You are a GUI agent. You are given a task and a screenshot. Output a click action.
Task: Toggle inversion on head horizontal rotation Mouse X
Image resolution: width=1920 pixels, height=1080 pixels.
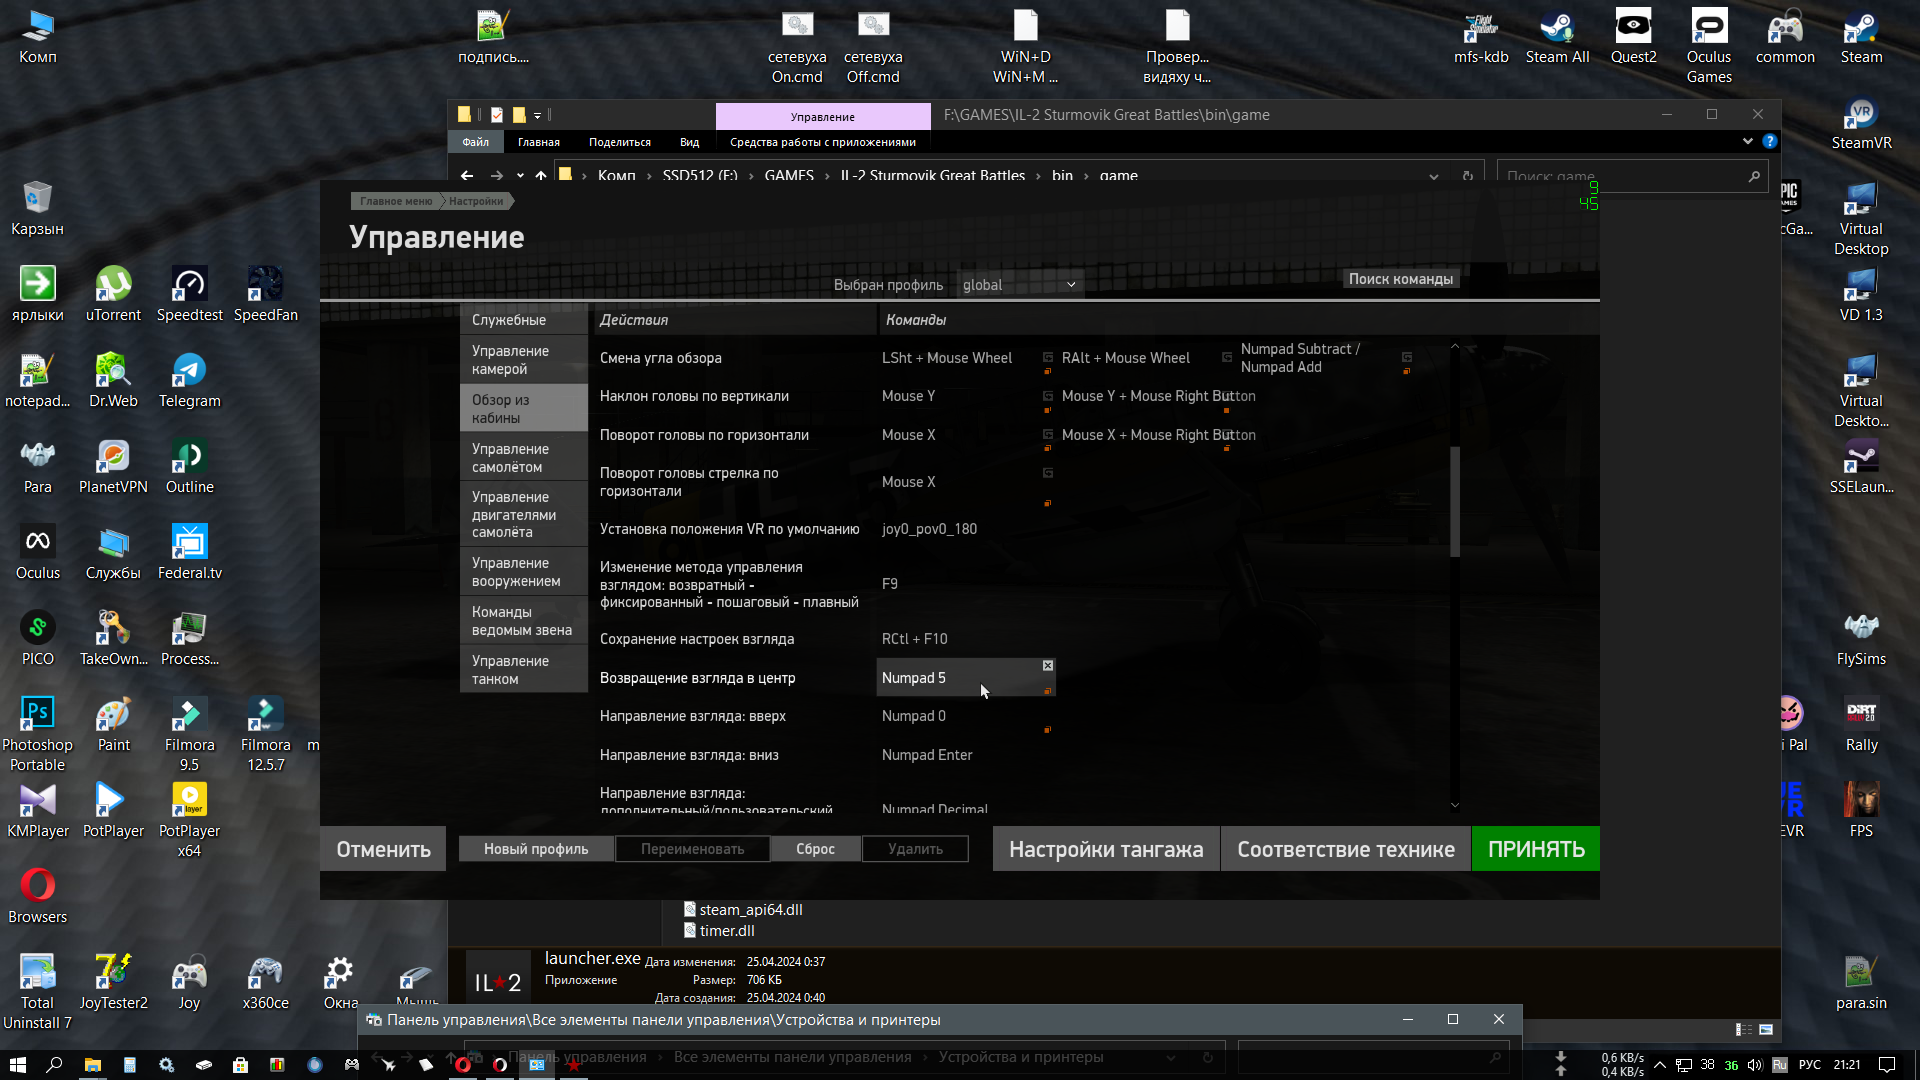point(1048,435)
